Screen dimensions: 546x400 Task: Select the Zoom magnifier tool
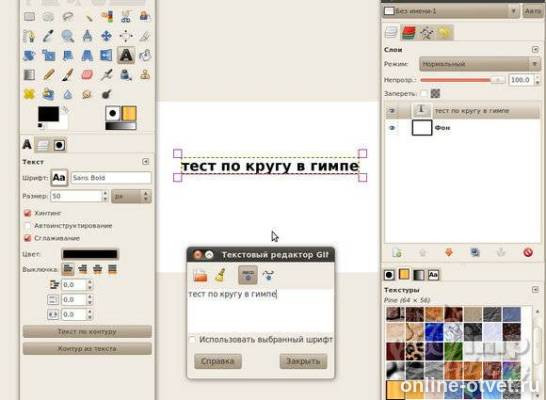click(68, 36)
